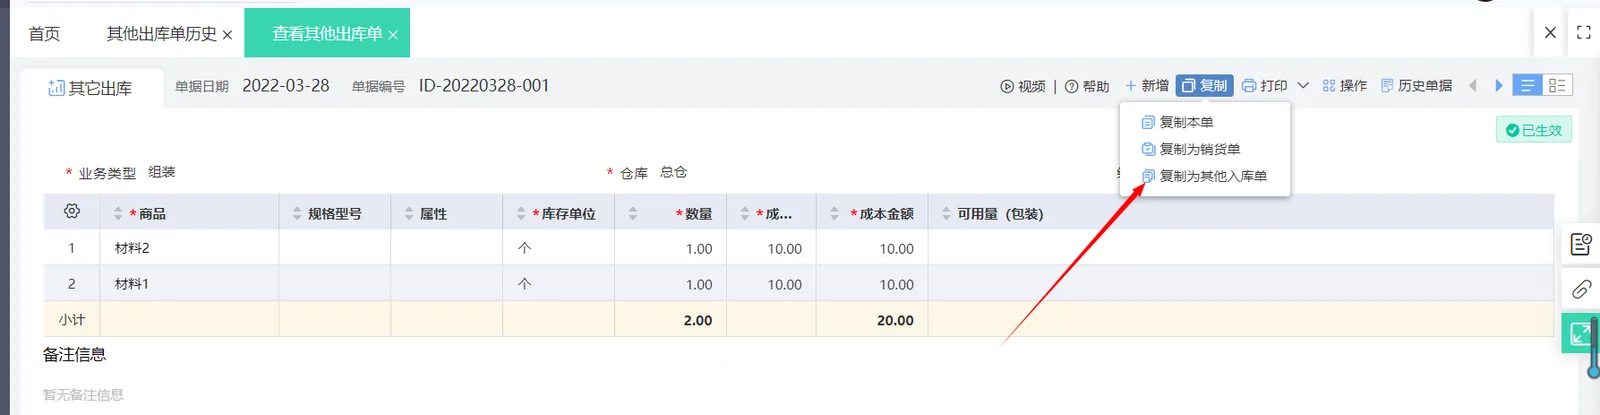Viewport: 1600px width, 415px height.
Task: Sort by 数量 column
Action: [x=633, y=214]
